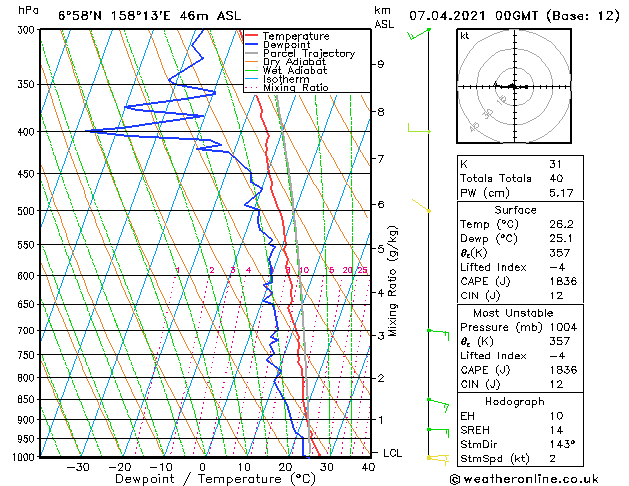The height and width of the screenshot is (486, 629).
Task: Click the 850 hPa pressure axis label
Action: pos(28,399)
